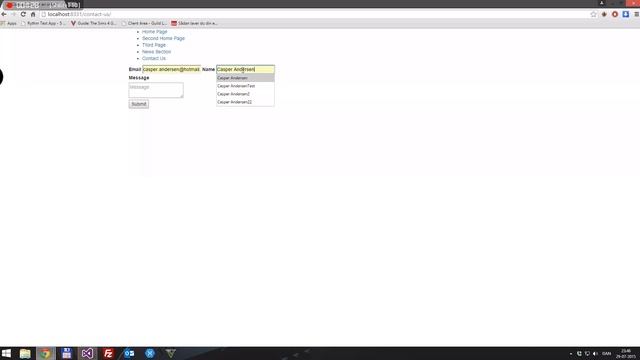Switch to Chrome in the taskbar
The width and height of the screenshot is (640, 360).
46,353
